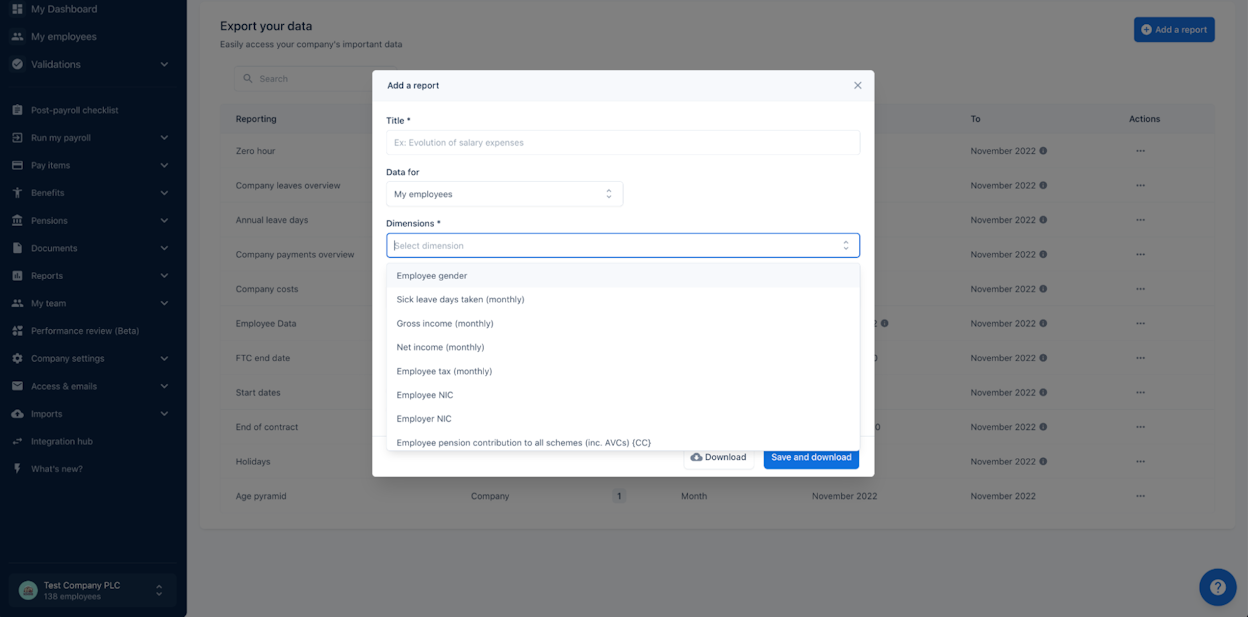This screenshot has width=1248, height=617.
Task: Click the What's new lightning icon
Action: [17, 469]
